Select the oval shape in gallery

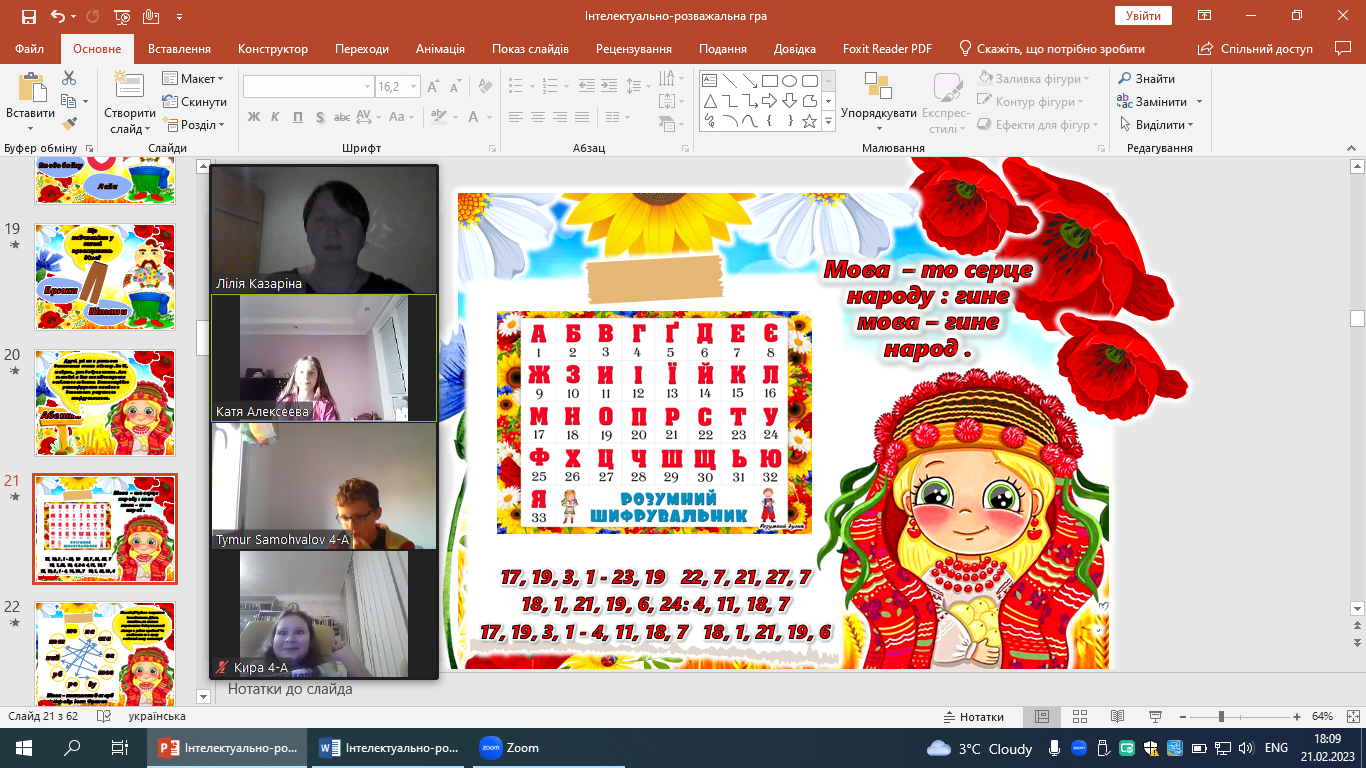[x=790, y=81]
